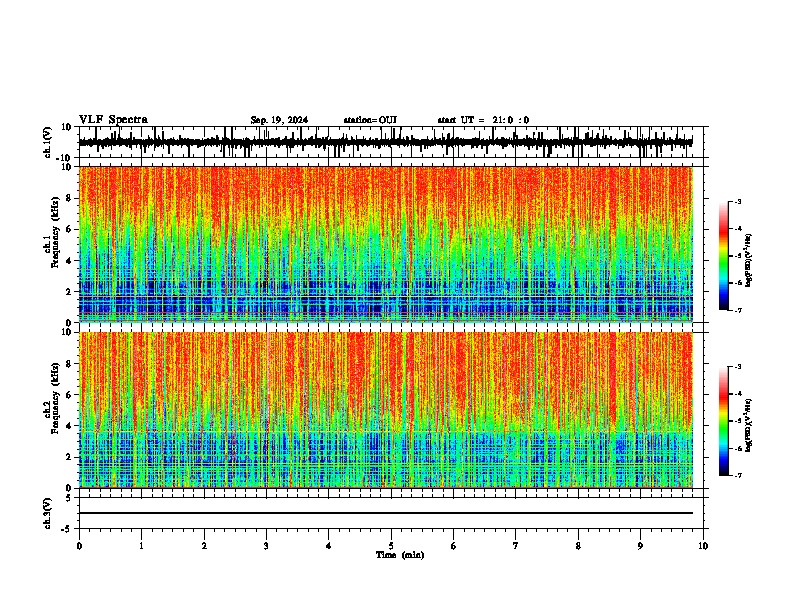The width and height of the screenshot is (792, 612).
Task: Click the '5' tick on time axis
Action: [x=391, y=546]
